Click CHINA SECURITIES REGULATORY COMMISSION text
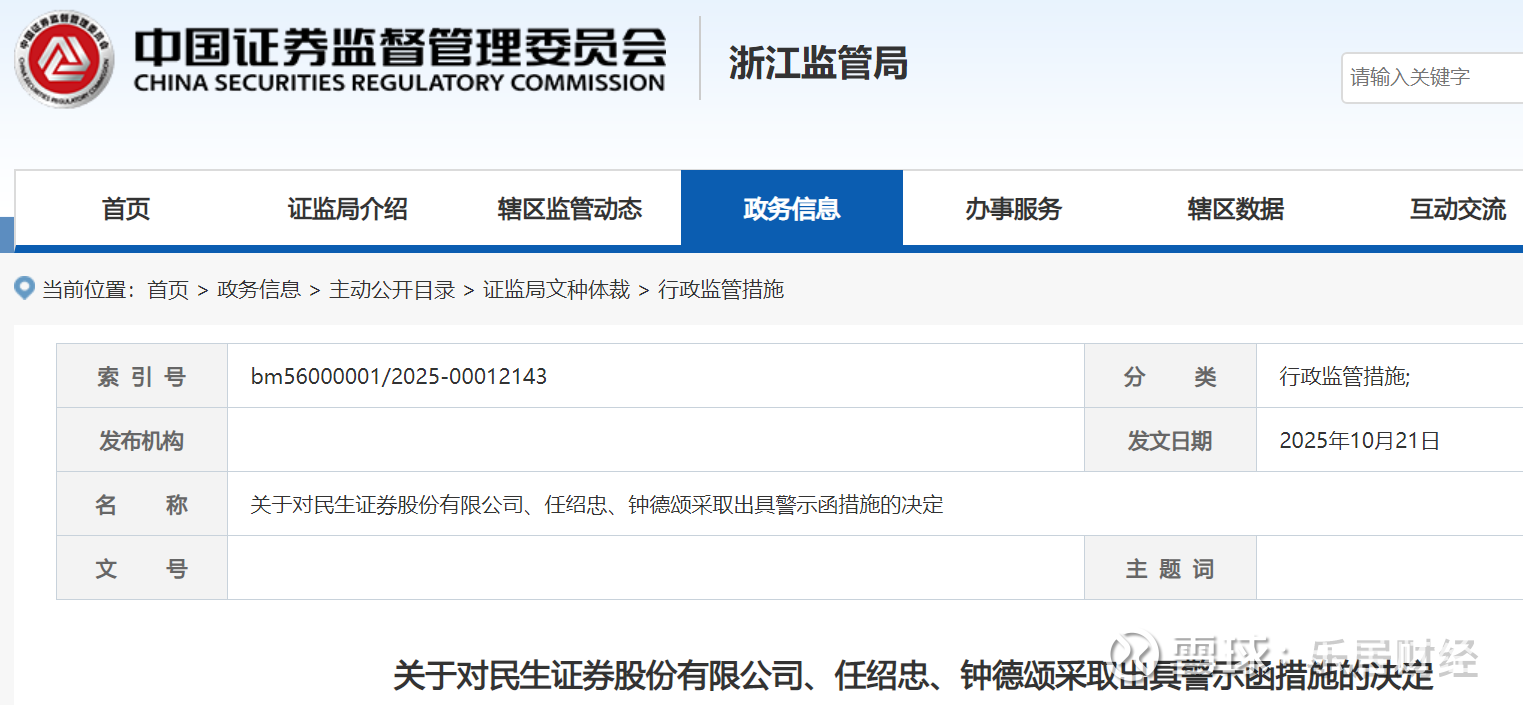Viewport: 1523px width, 705px height. (399, 83)
